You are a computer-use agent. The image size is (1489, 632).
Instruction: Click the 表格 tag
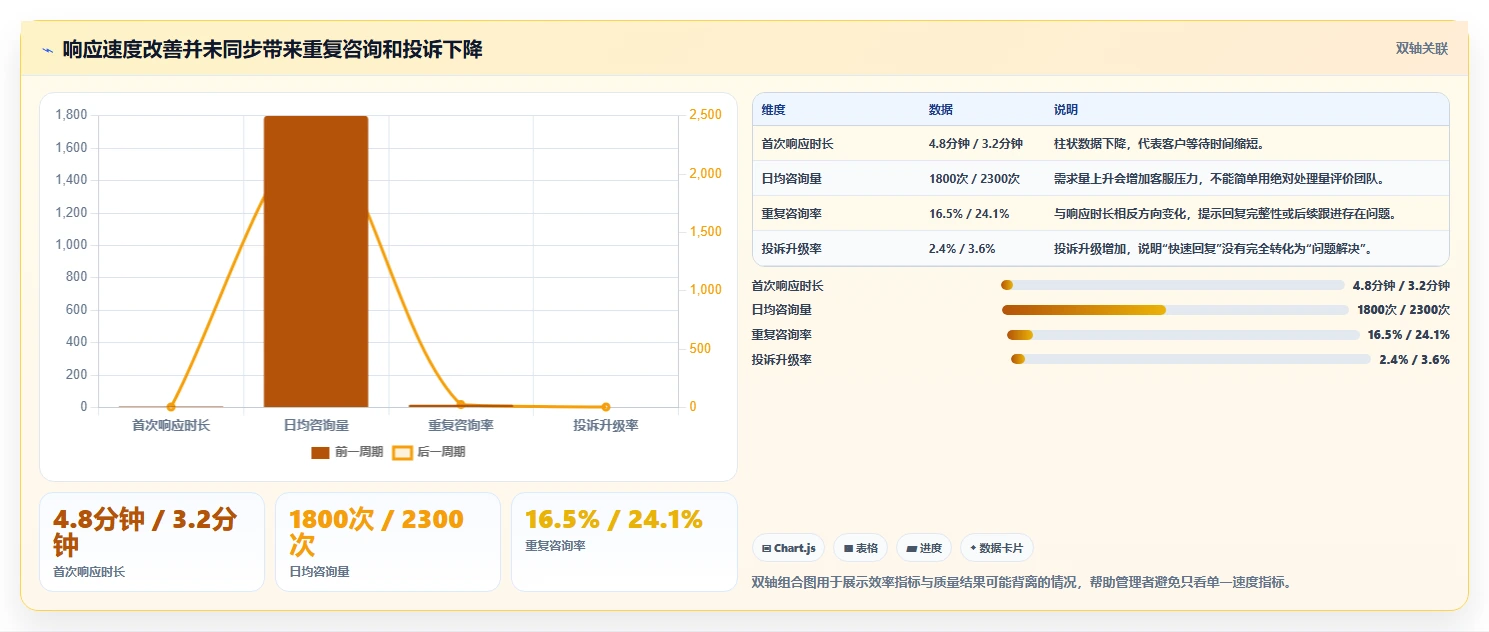point(860,548)
